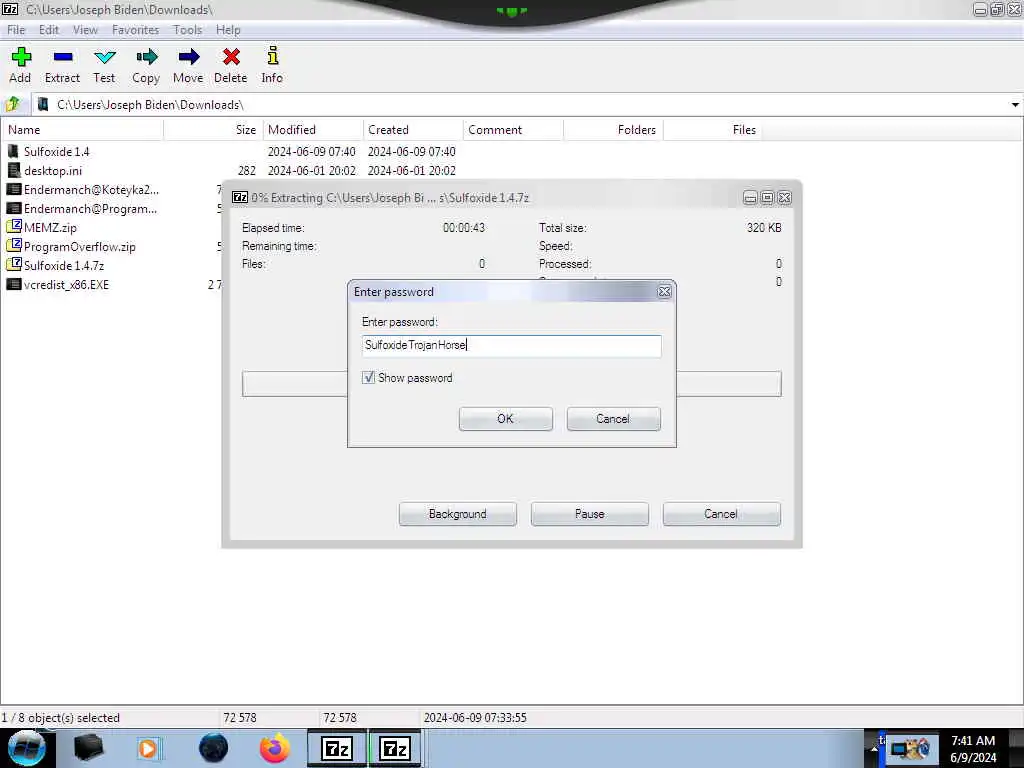The image size is (1024, 768).
Task: Click the status bar date 2024-06-09 07:33:55
Action: click(x=475, y=718)
